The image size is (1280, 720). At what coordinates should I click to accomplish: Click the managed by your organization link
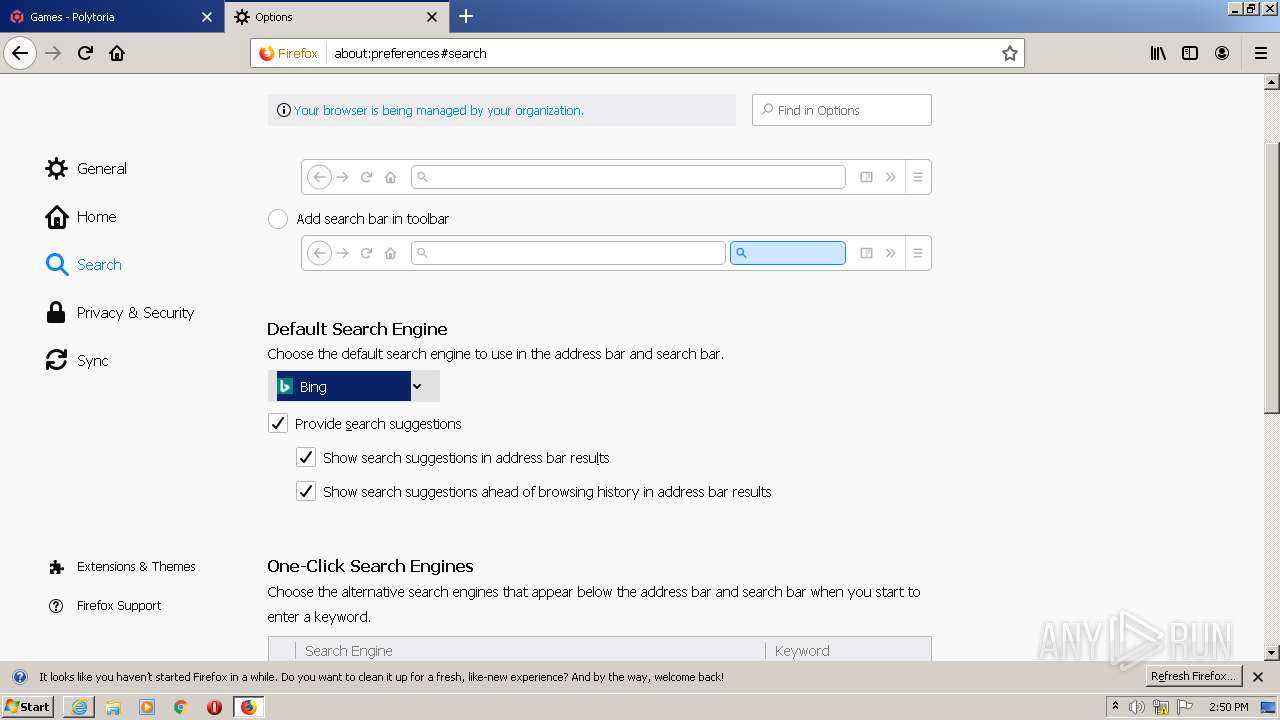(x=438, y=110)
